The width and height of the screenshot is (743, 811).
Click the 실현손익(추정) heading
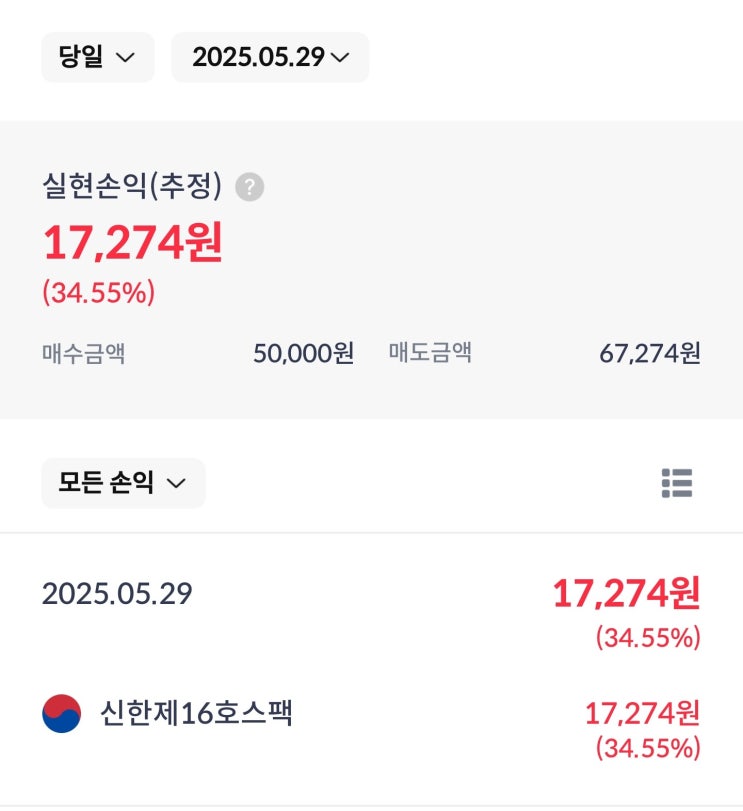pyautogui.click(x=132, y=186)
